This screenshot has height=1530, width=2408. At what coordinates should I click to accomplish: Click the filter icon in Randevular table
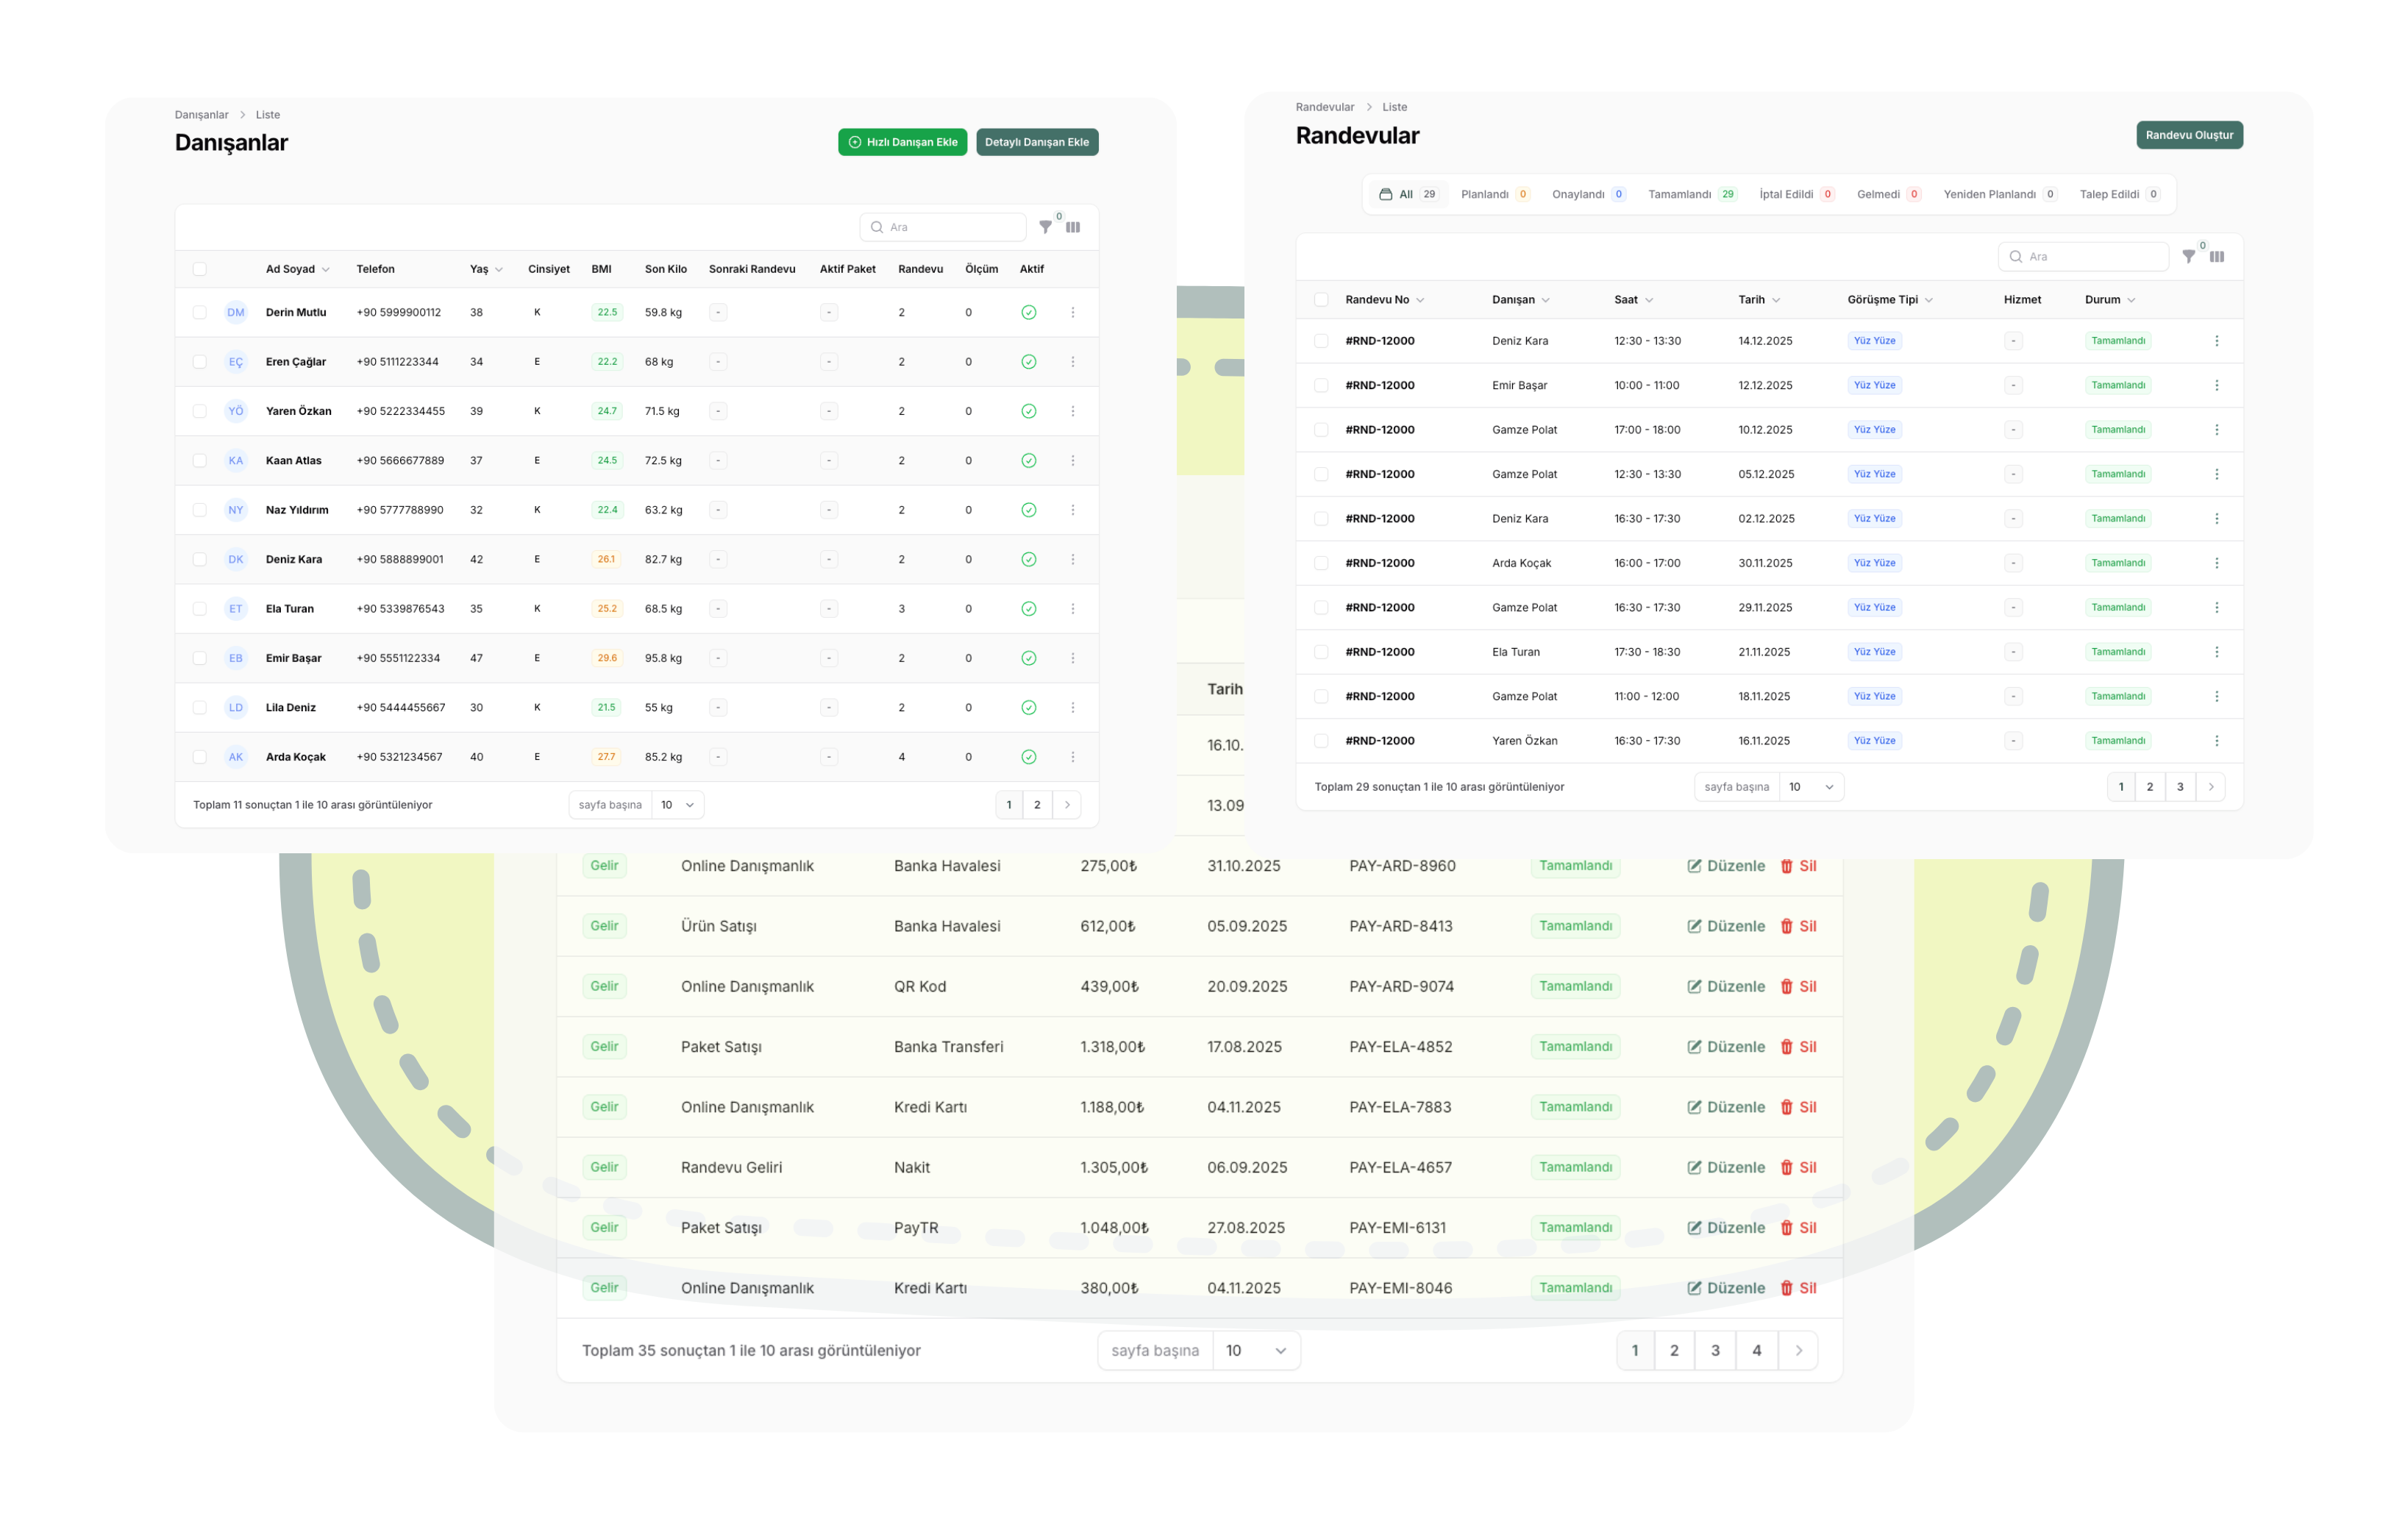(x=2188, y=257)
